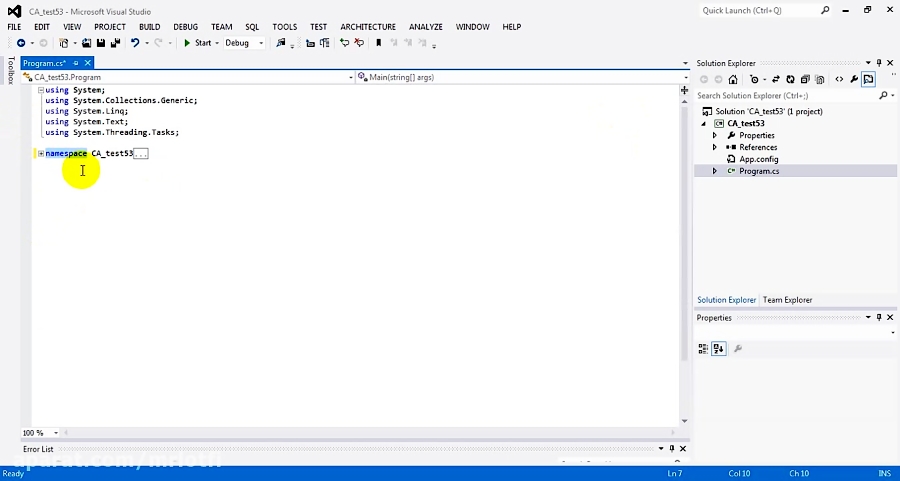900x481 pixels.
Task: Click Refresh icon in Solution Explorer toolbar
Action: (x=791, y=79)
